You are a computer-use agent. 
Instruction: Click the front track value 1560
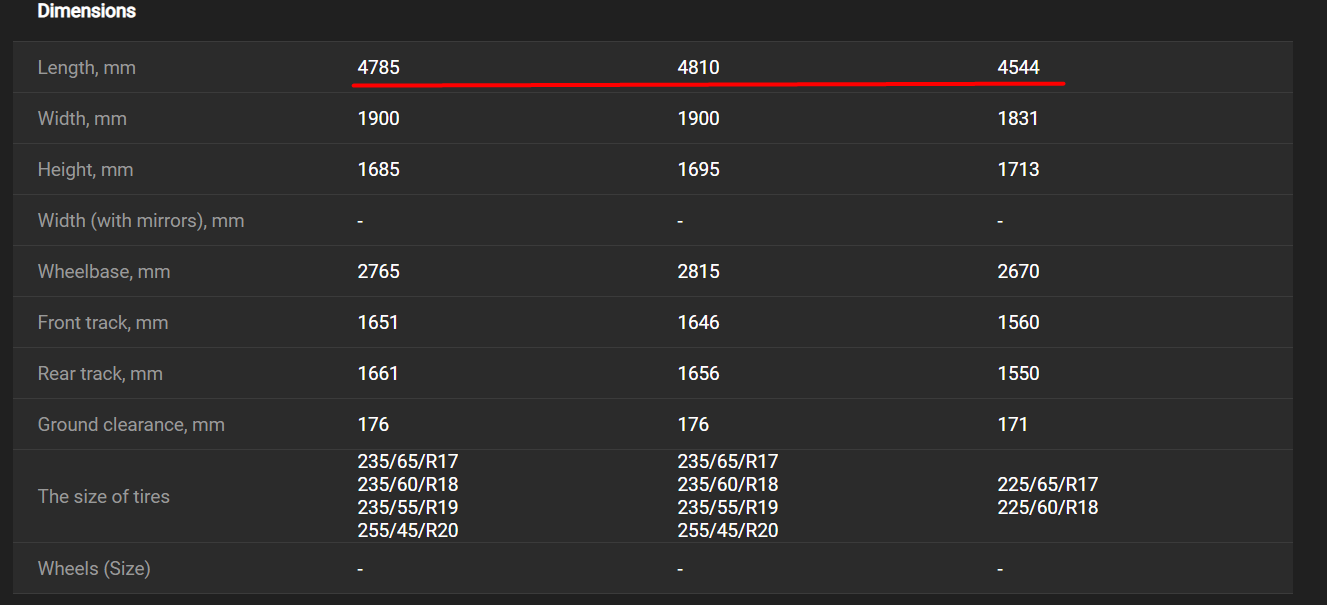point(1019,323)
